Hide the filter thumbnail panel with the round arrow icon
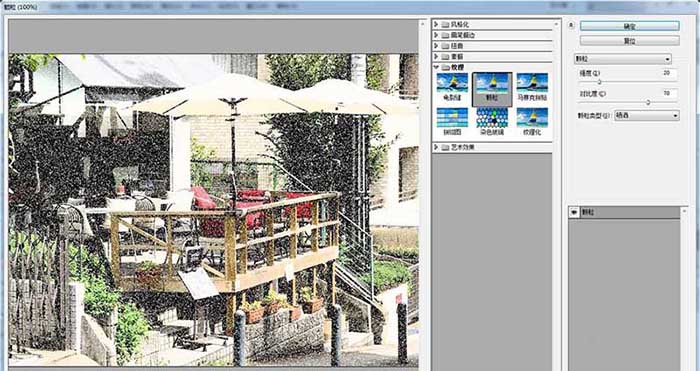 click(x=571, y=25)
